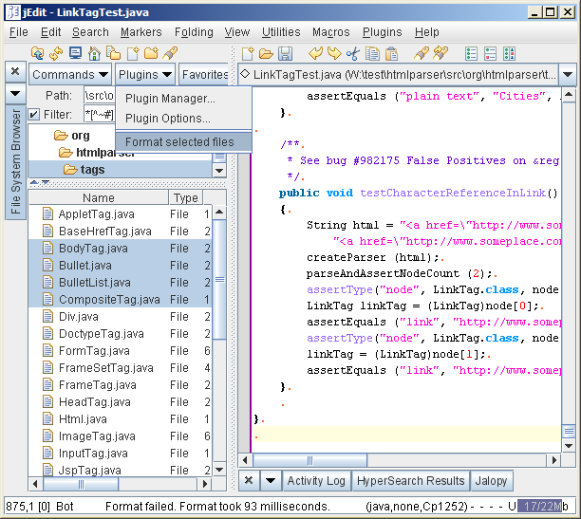Click down arrow of editor vertical scrollbar

point(568,446)
